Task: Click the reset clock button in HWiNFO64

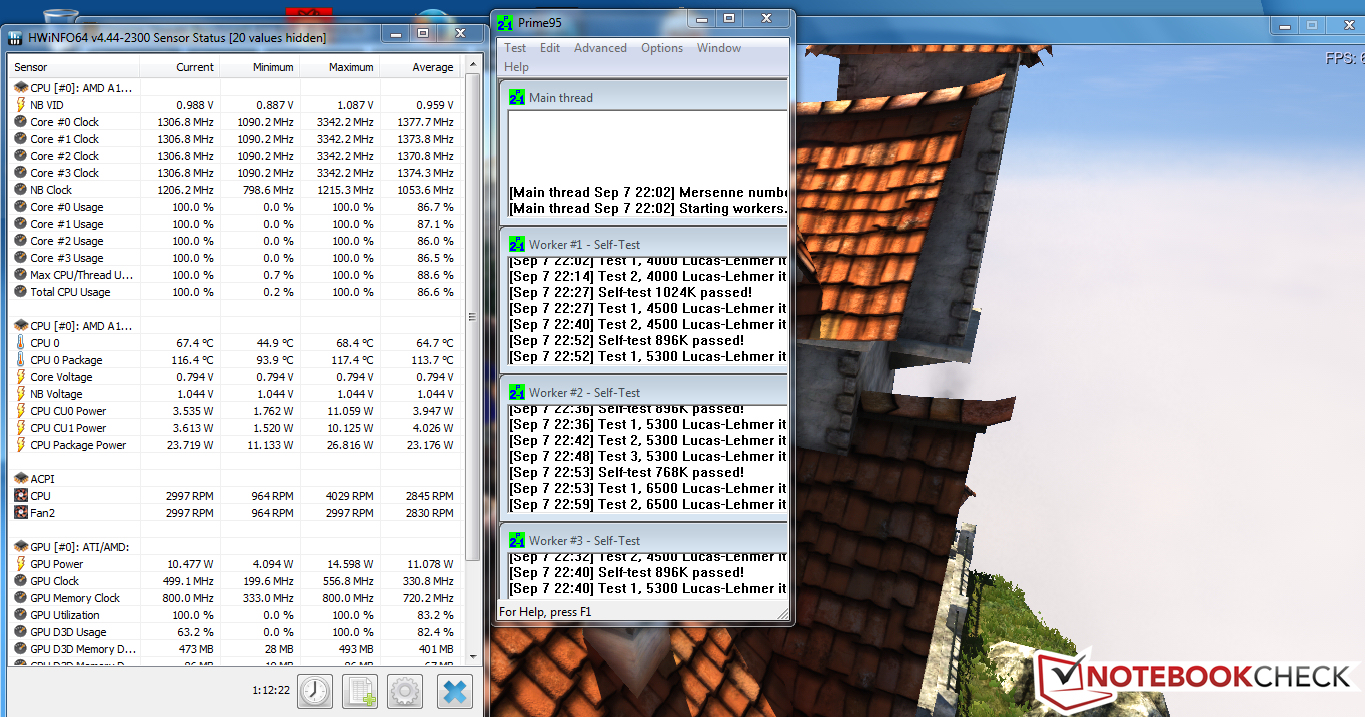Action: tap(315, 691)
